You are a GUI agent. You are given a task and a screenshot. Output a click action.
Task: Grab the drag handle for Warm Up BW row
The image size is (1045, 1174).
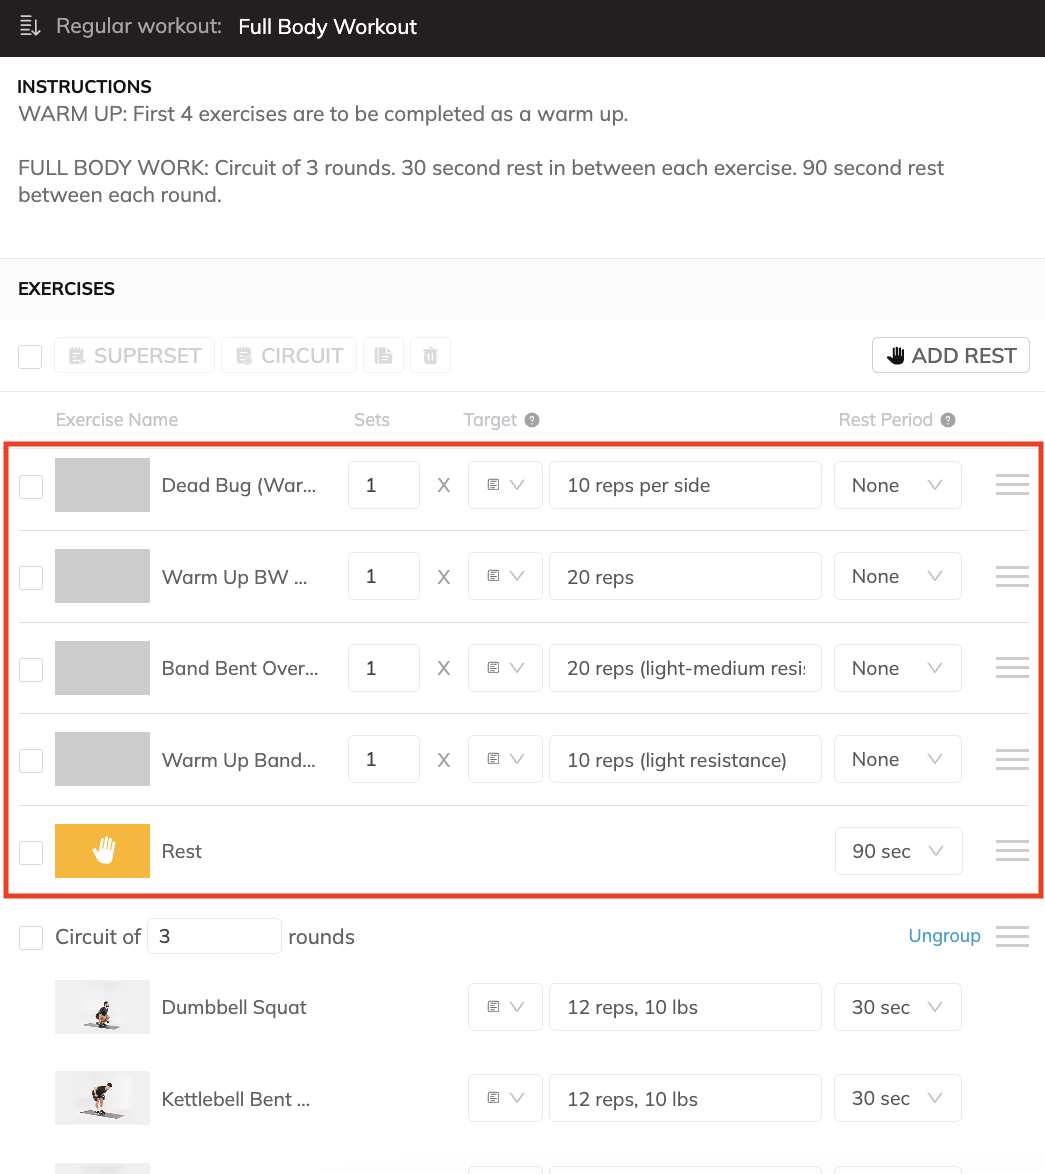click(1012, 576)
